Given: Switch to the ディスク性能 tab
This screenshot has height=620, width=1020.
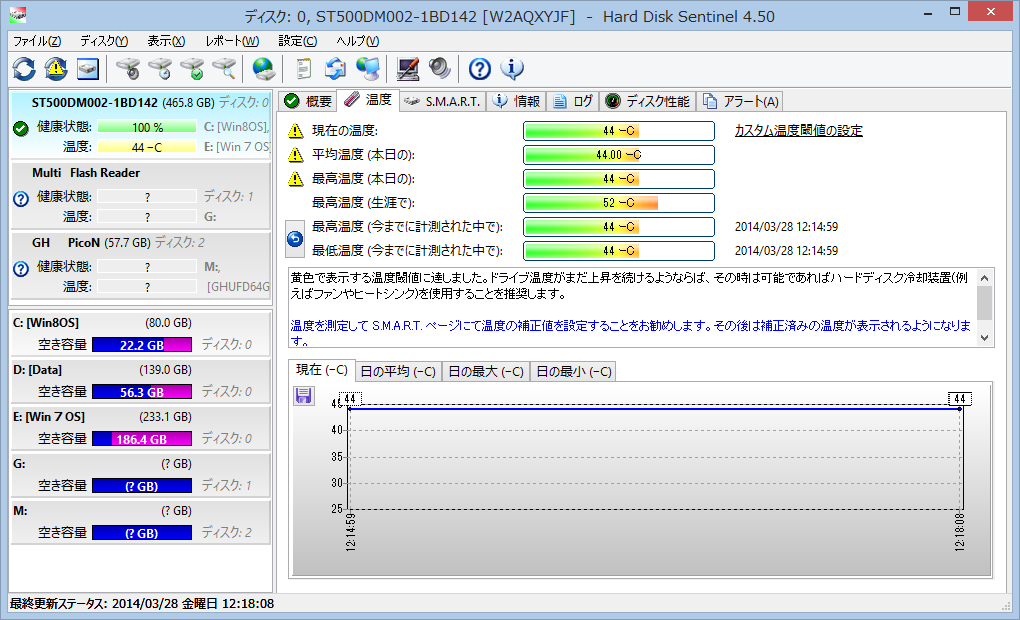Looking at the screenshot, I should coord(647,101).
